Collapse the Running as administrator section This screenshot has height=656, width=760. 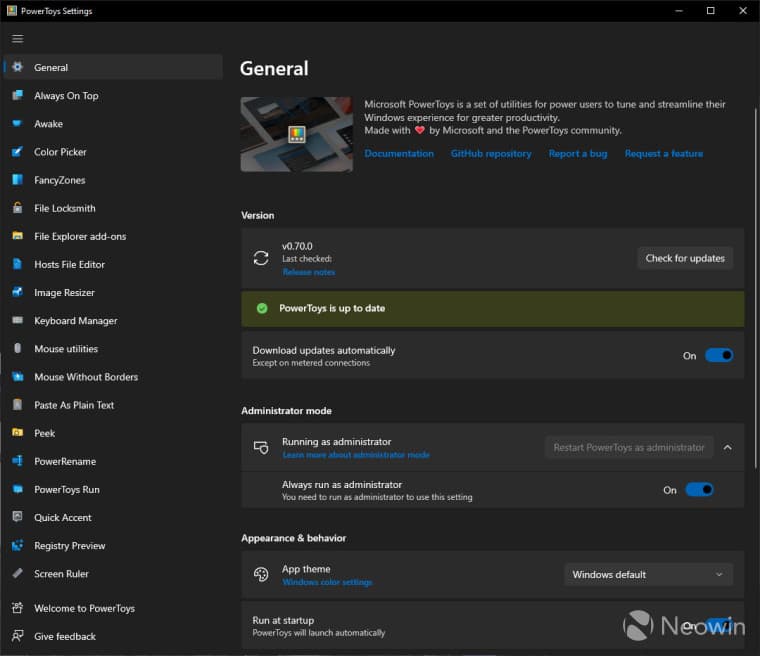(x=727, y=447)
